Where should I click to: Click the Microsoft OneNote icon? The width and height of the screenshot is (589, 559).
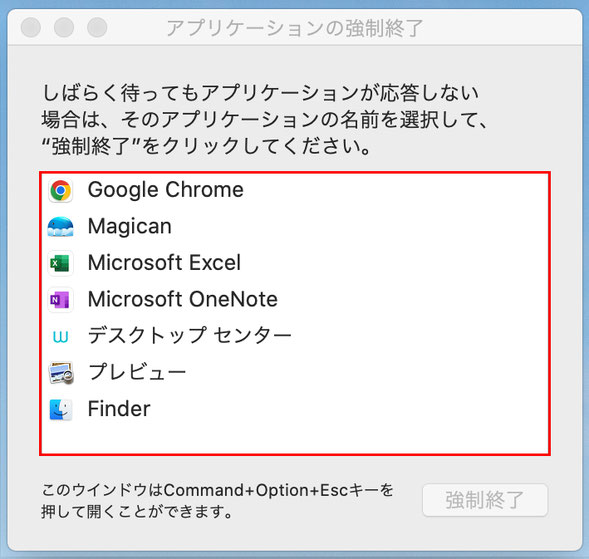click(x=60, y=299)
